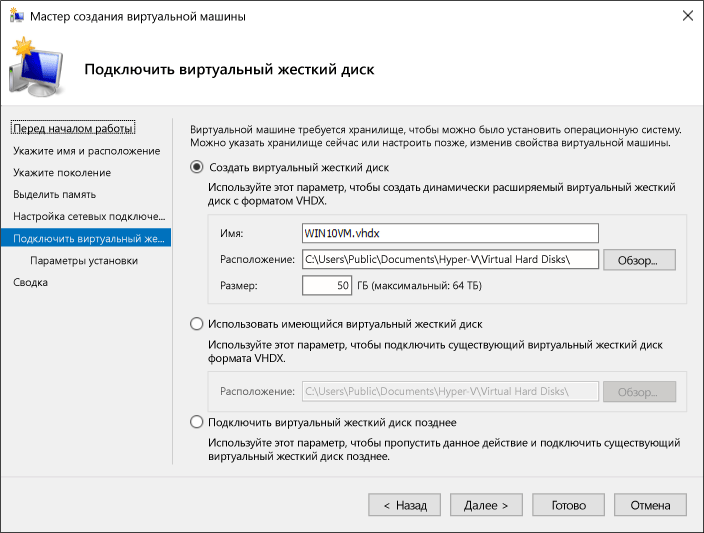Finish the wizard with 'Готово' button

click(x=568, y=505)
